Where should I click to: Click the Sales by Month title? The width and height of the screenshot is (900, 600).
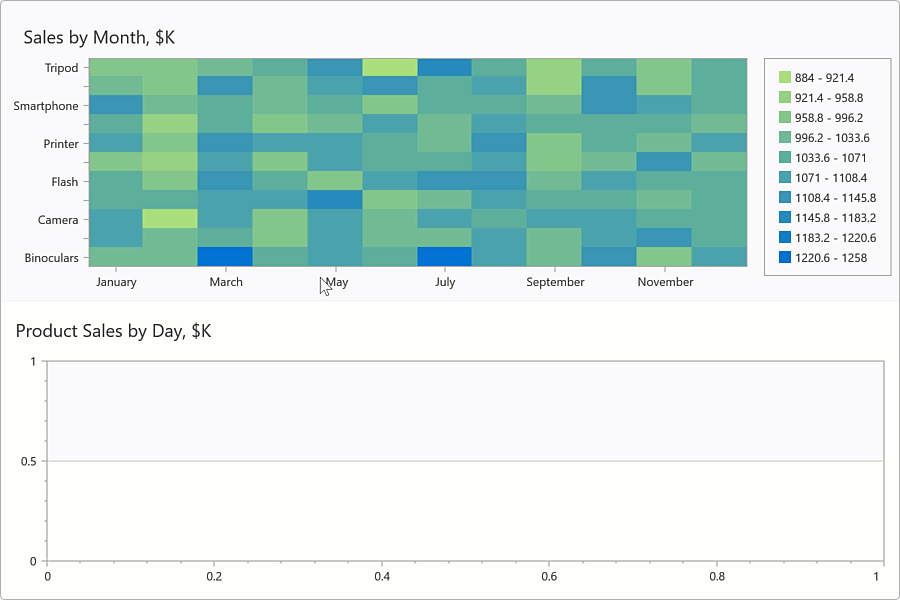pyautogui.click(x=96, y=36)
